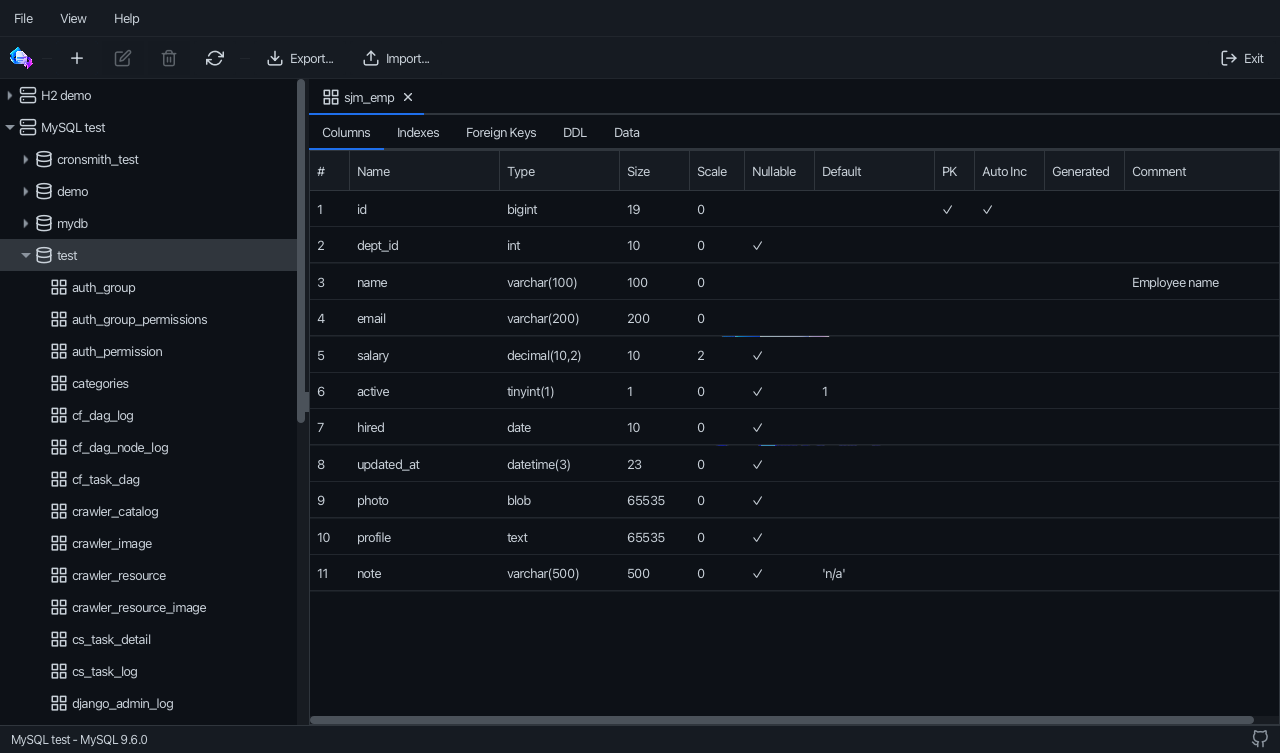Click the crawler_image table grid icon
1280x753 pixels.
click(x=59, y=543)
